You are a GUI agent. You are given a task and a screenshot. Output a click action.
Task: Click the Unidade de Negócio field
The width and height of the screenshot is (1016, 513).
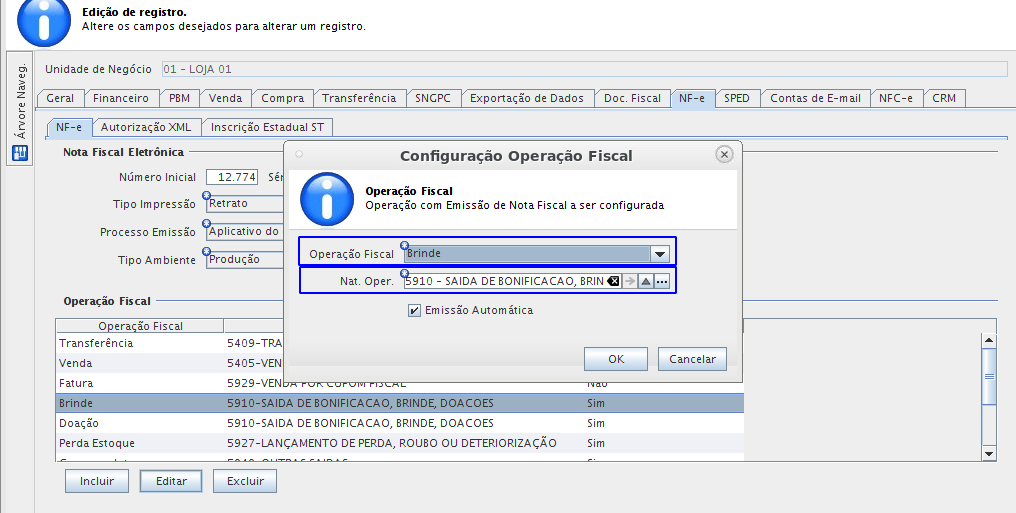(584, 69)
